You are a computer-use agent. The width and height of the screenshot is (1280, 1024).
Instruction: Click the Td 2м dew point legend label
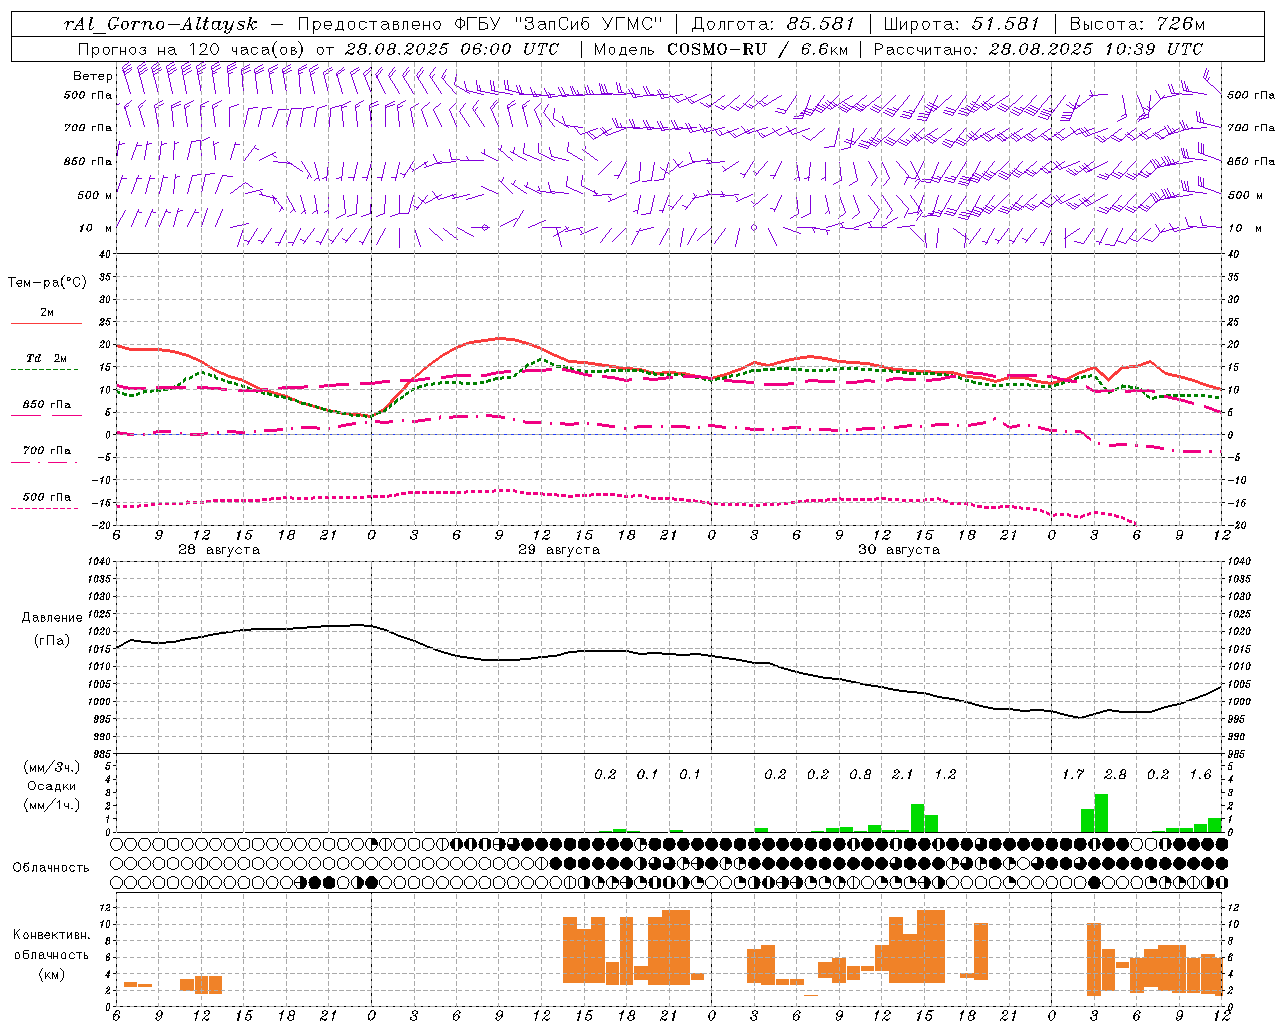tap(47, 358)
